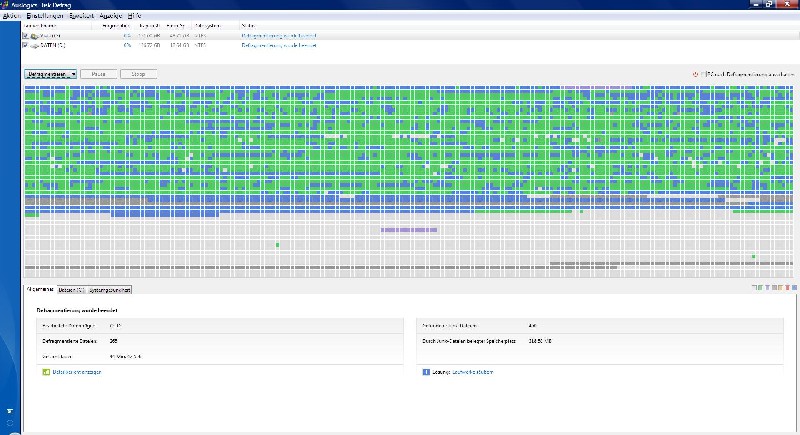Switch to the Systemgesundheit tab
Viewport: 800px width, 435px height.
point(109,290)
